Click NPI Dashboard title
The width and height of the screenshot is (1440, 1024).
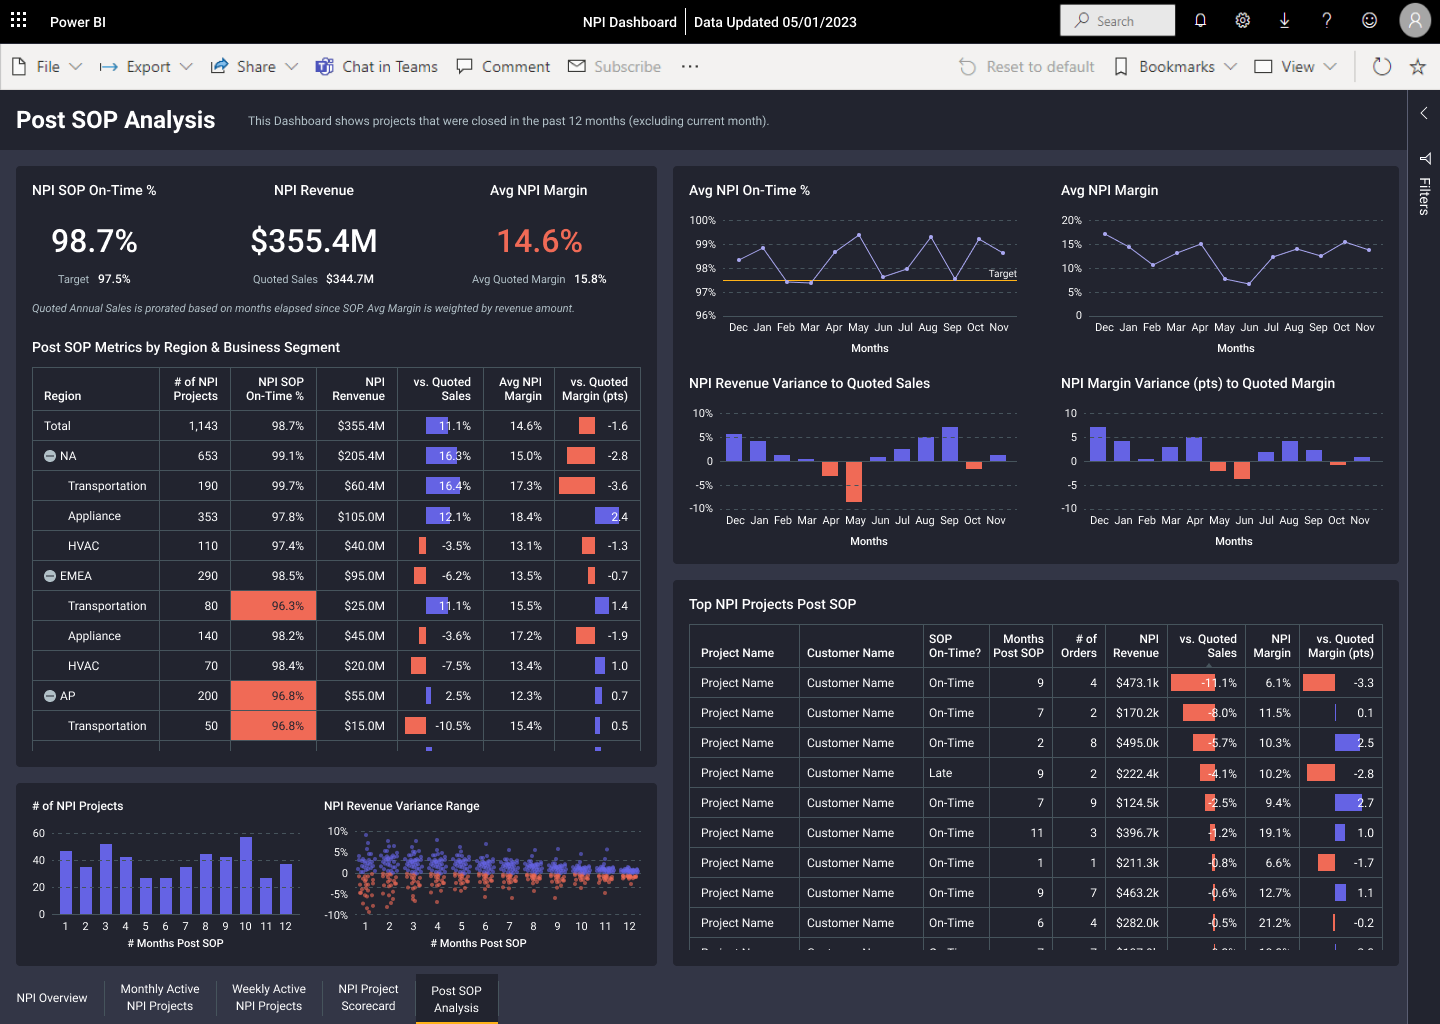(x=630, y=22)
